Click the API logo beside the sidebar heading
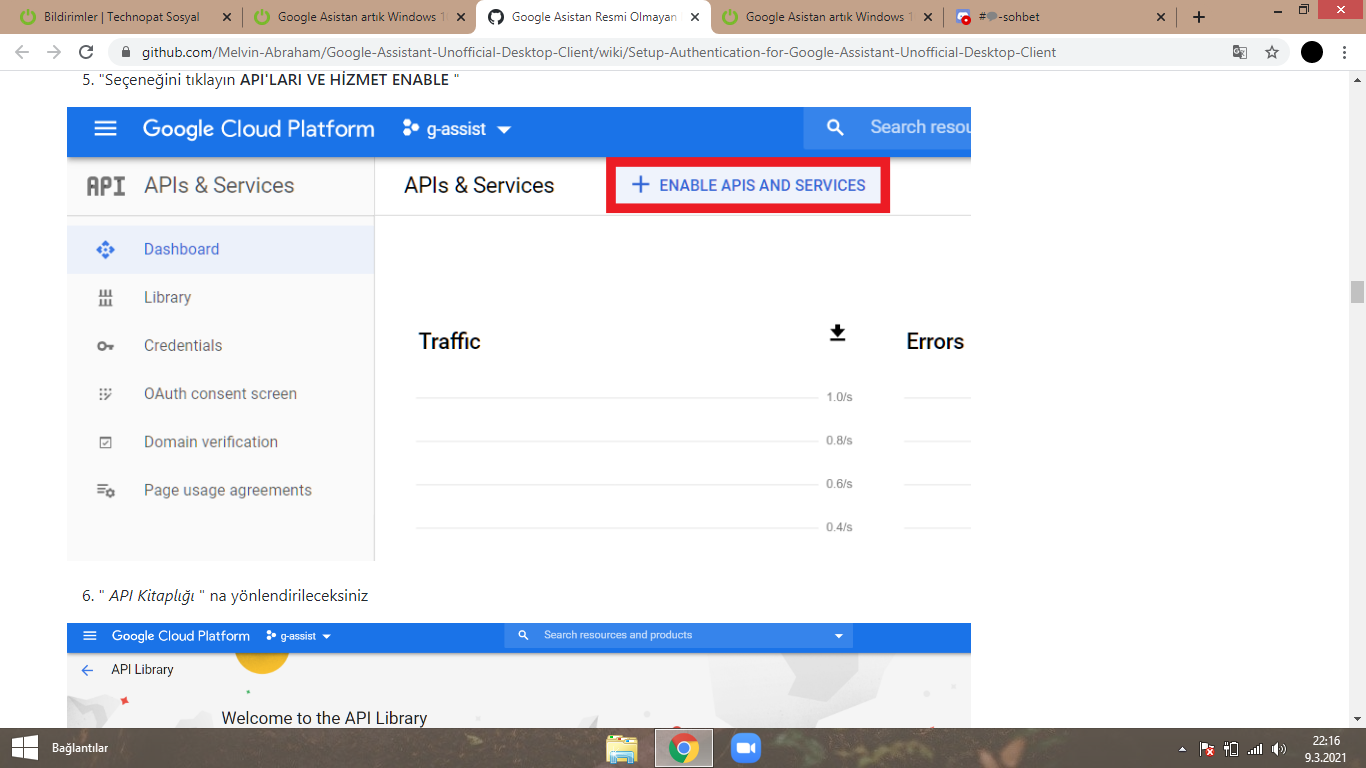 pos(106,186)
